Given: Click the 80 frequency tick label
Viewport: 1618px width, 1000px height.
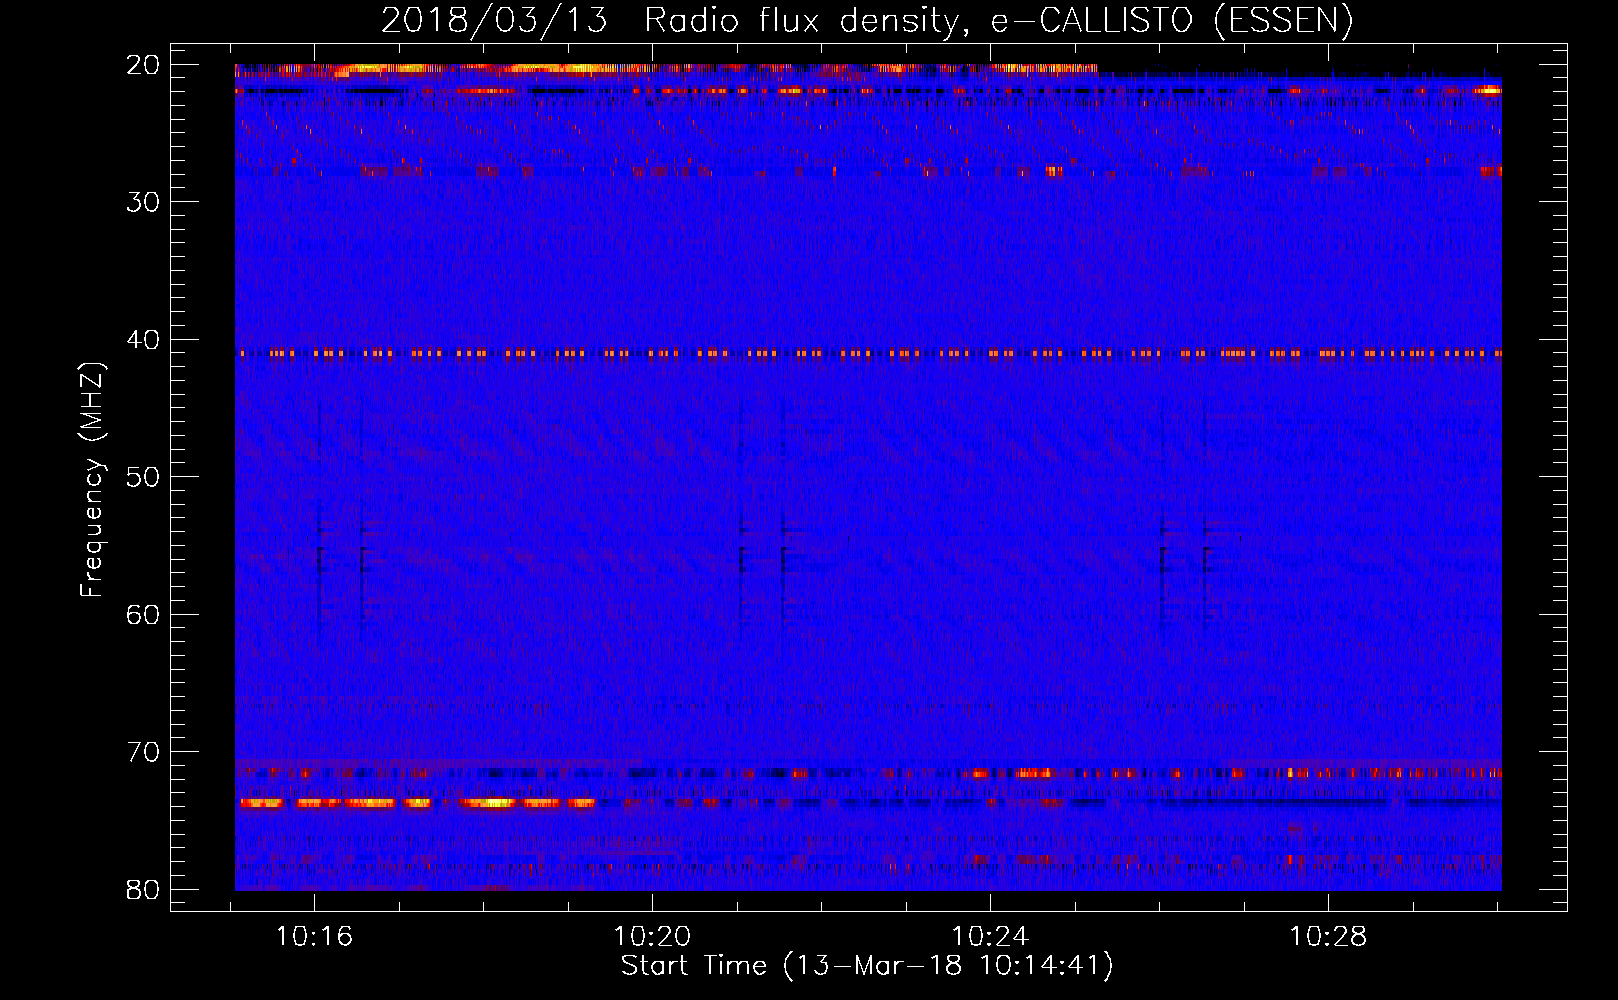Looking at the screenshot, I should (x=143, y=889).
